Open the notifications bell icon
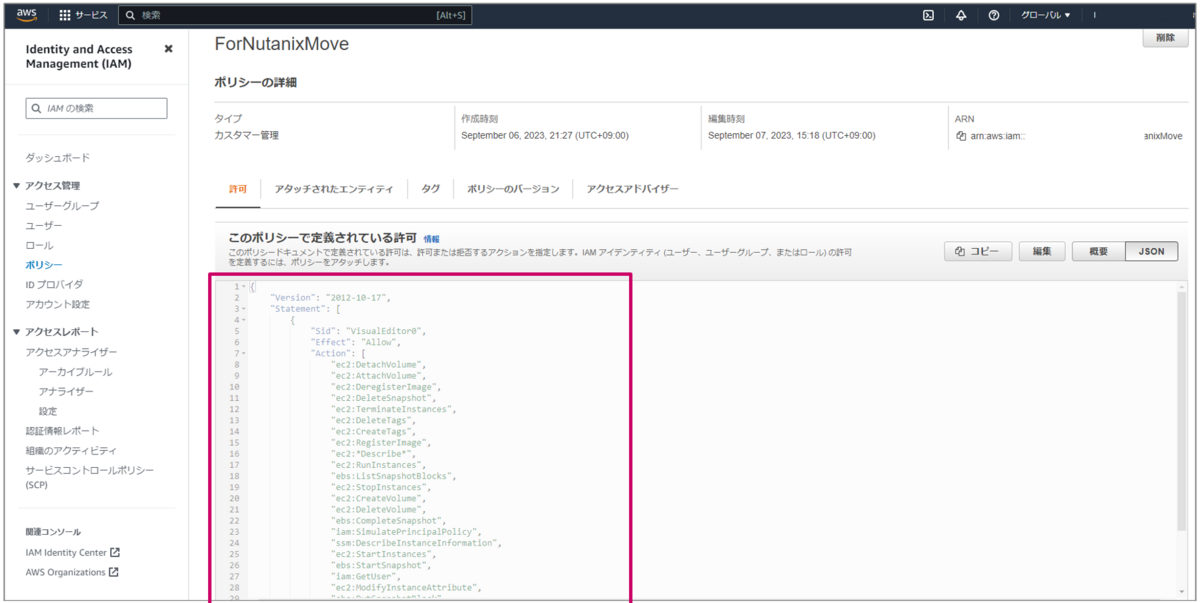 click(961, 15)
